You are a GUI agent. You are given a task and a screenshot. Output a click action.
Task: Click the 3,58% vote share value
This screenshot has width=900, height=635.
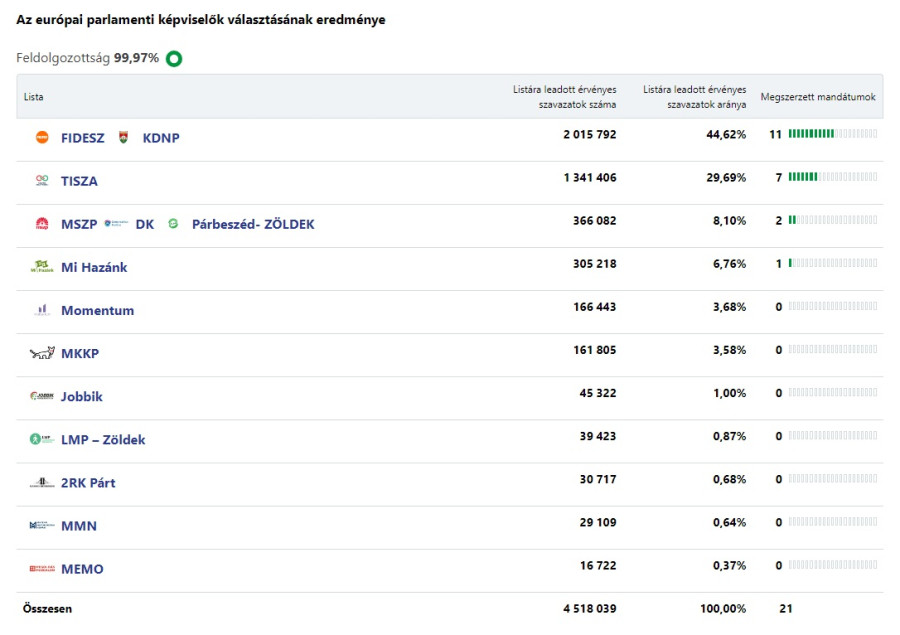730,350
